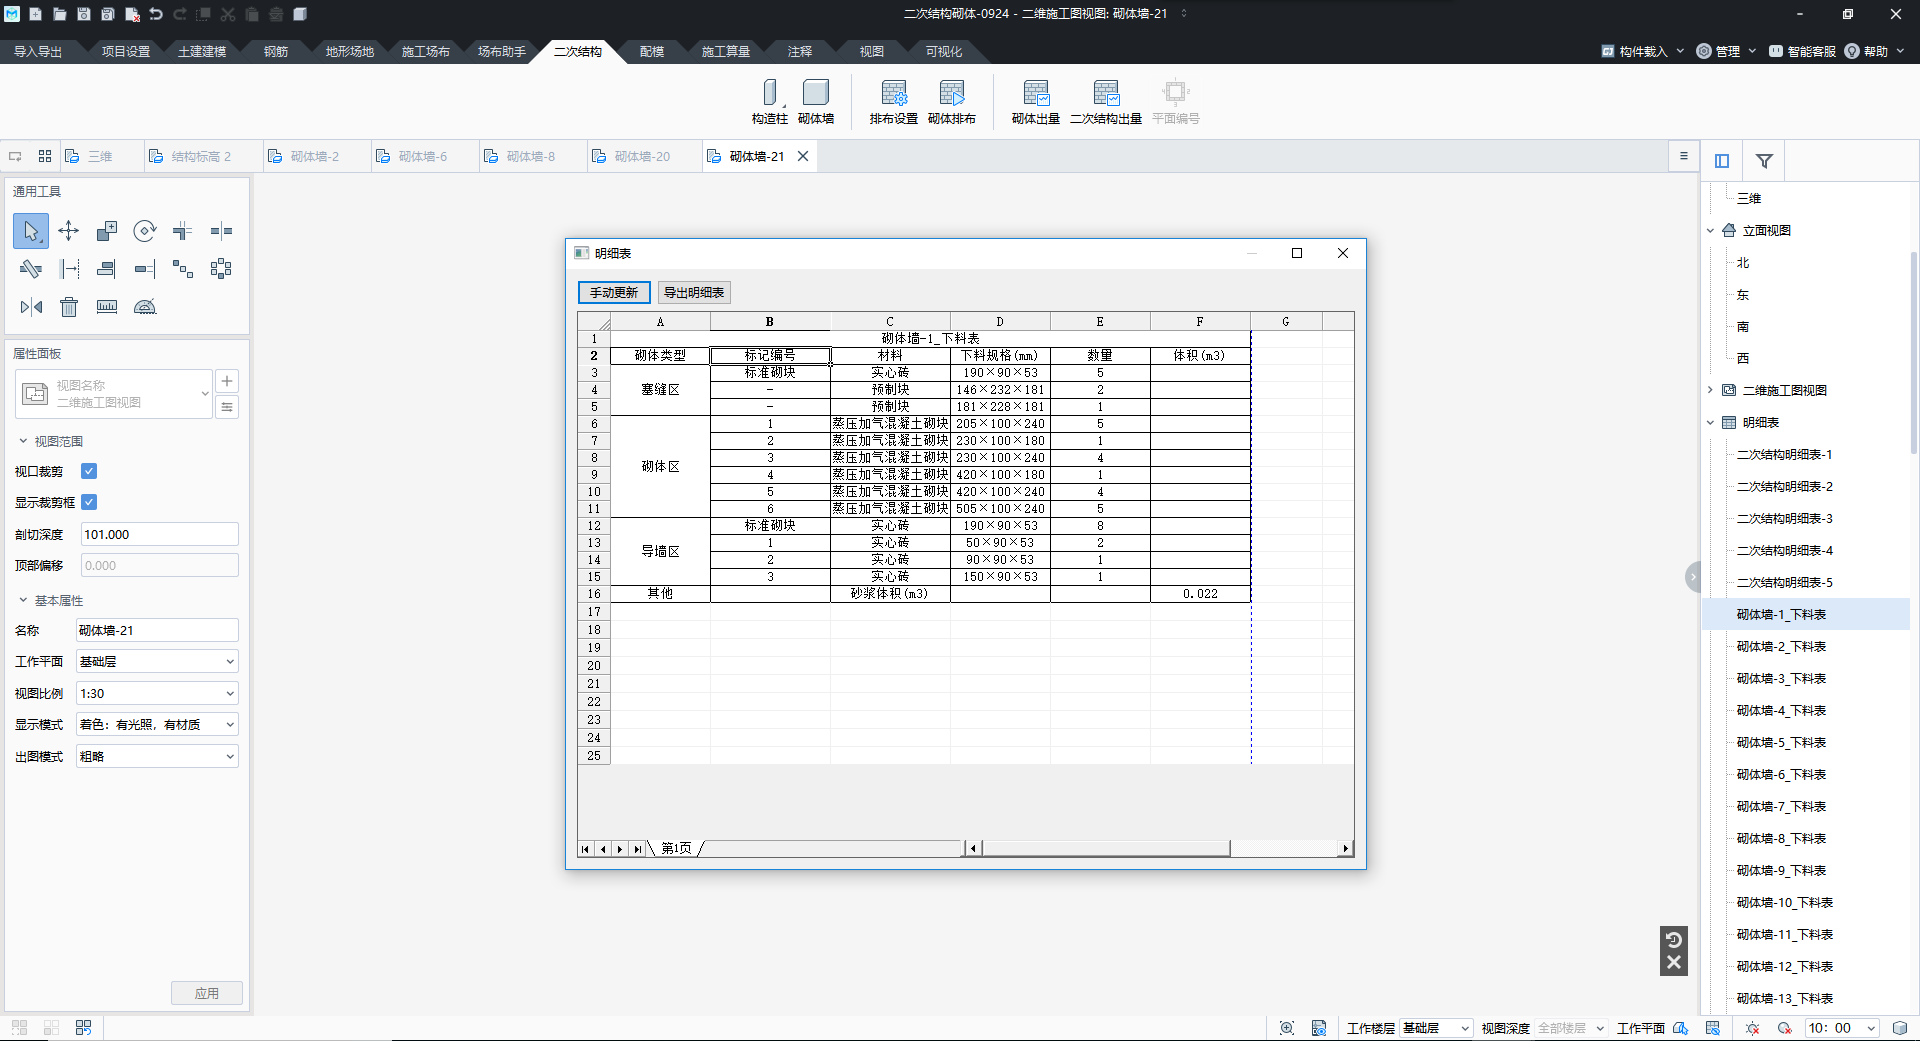Image resolution: width=1920 pixels, height=1041 pixels.
Task: Select the trim corner tool
Action: (x=182, y=231)
